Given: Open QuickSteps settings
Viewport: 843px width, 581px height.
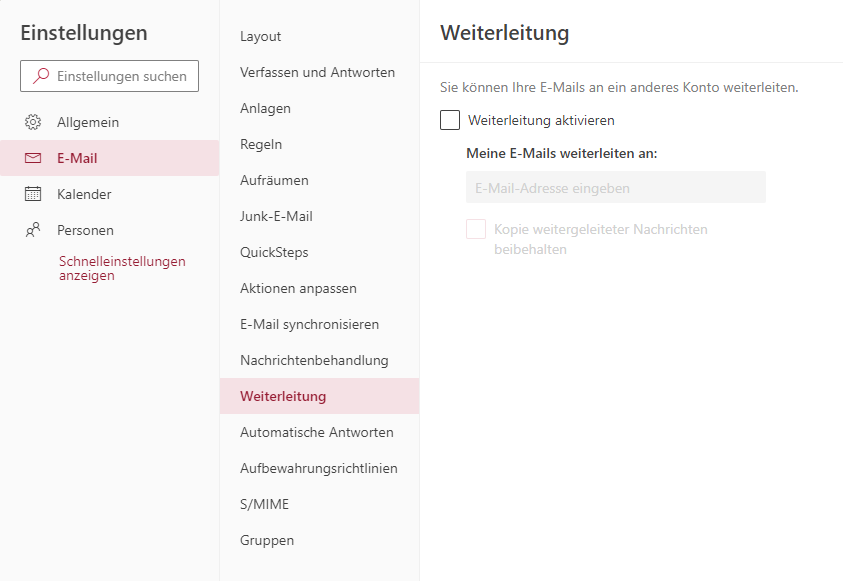Looking at the screenshot, I should [274, 252].
